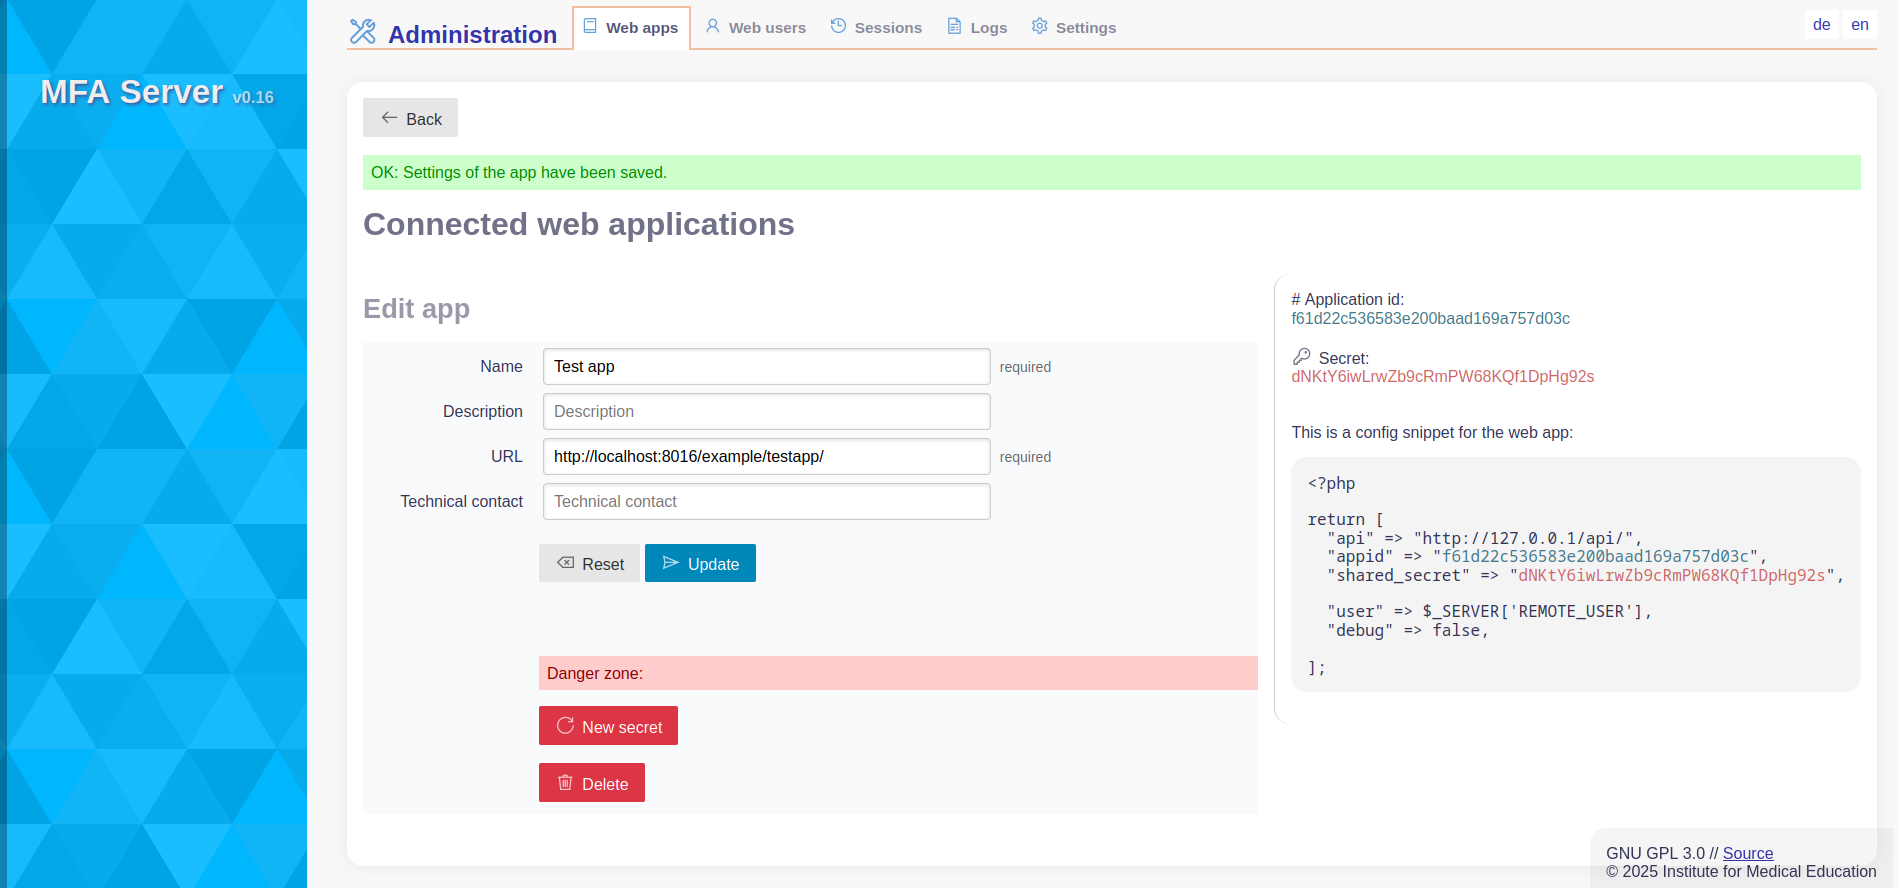Click the Administration heading link

tap(472, 34)
